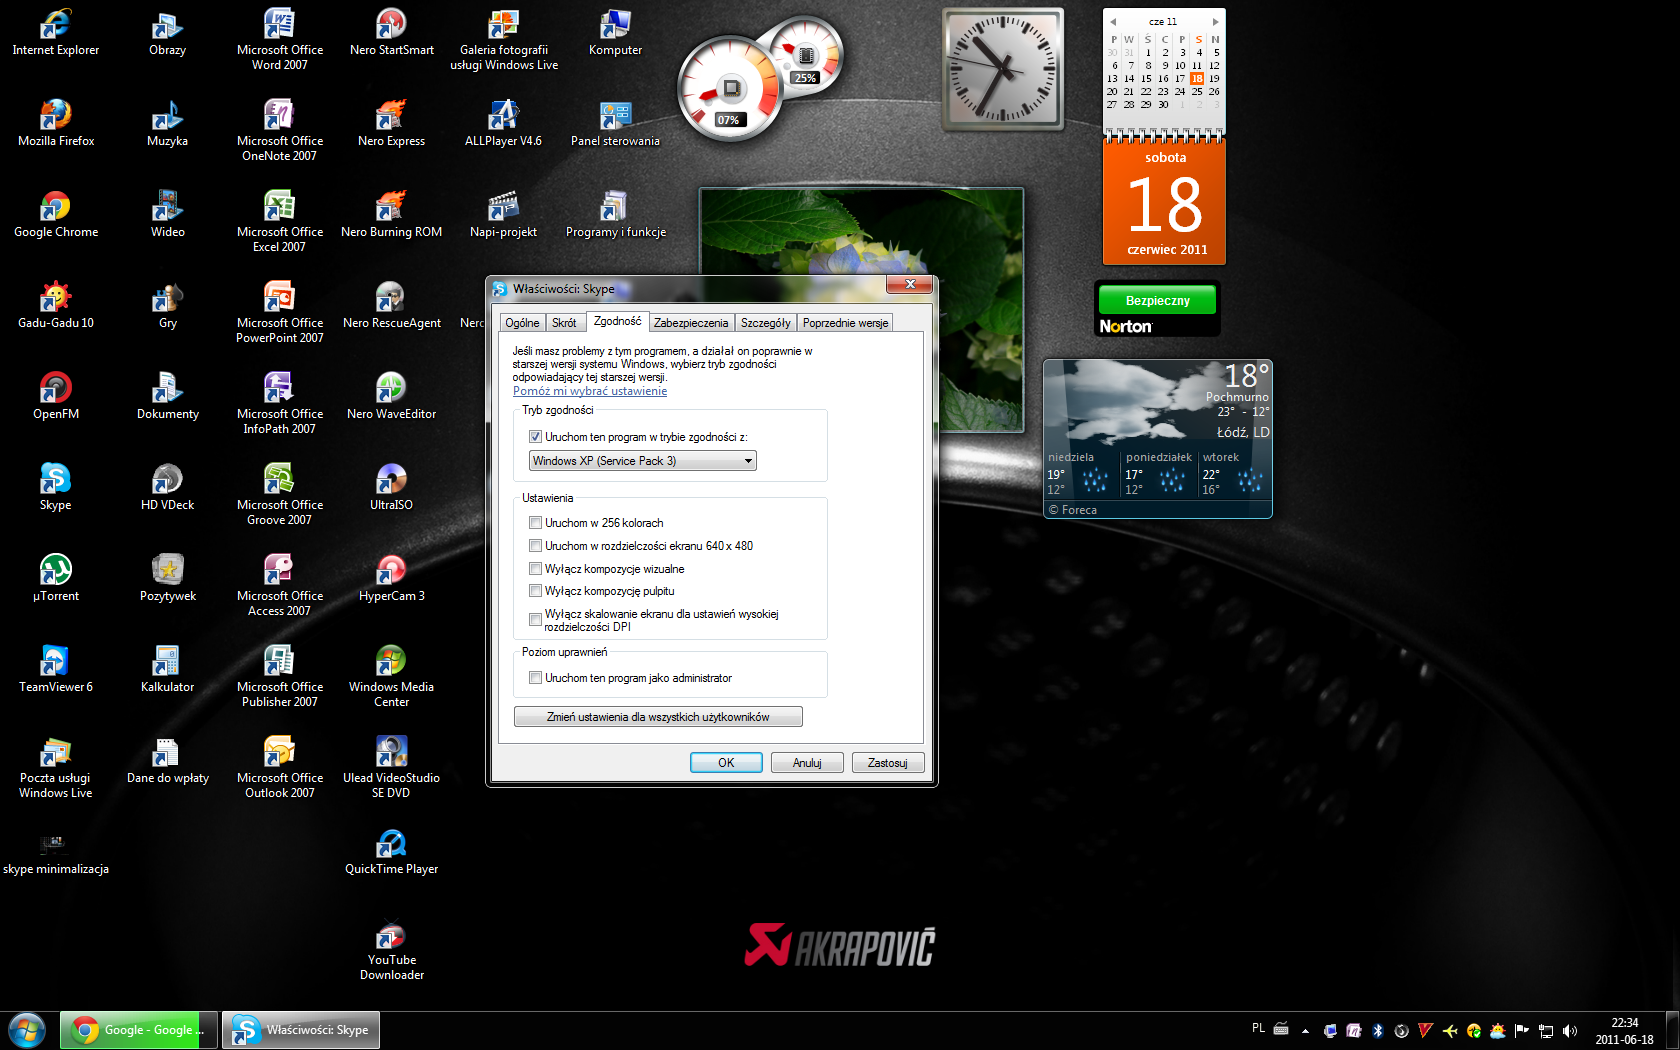Screen dimensions: 1680x1050
Task: Select date 25 in the calendar gadget
Action: (x=1197, y=91)
